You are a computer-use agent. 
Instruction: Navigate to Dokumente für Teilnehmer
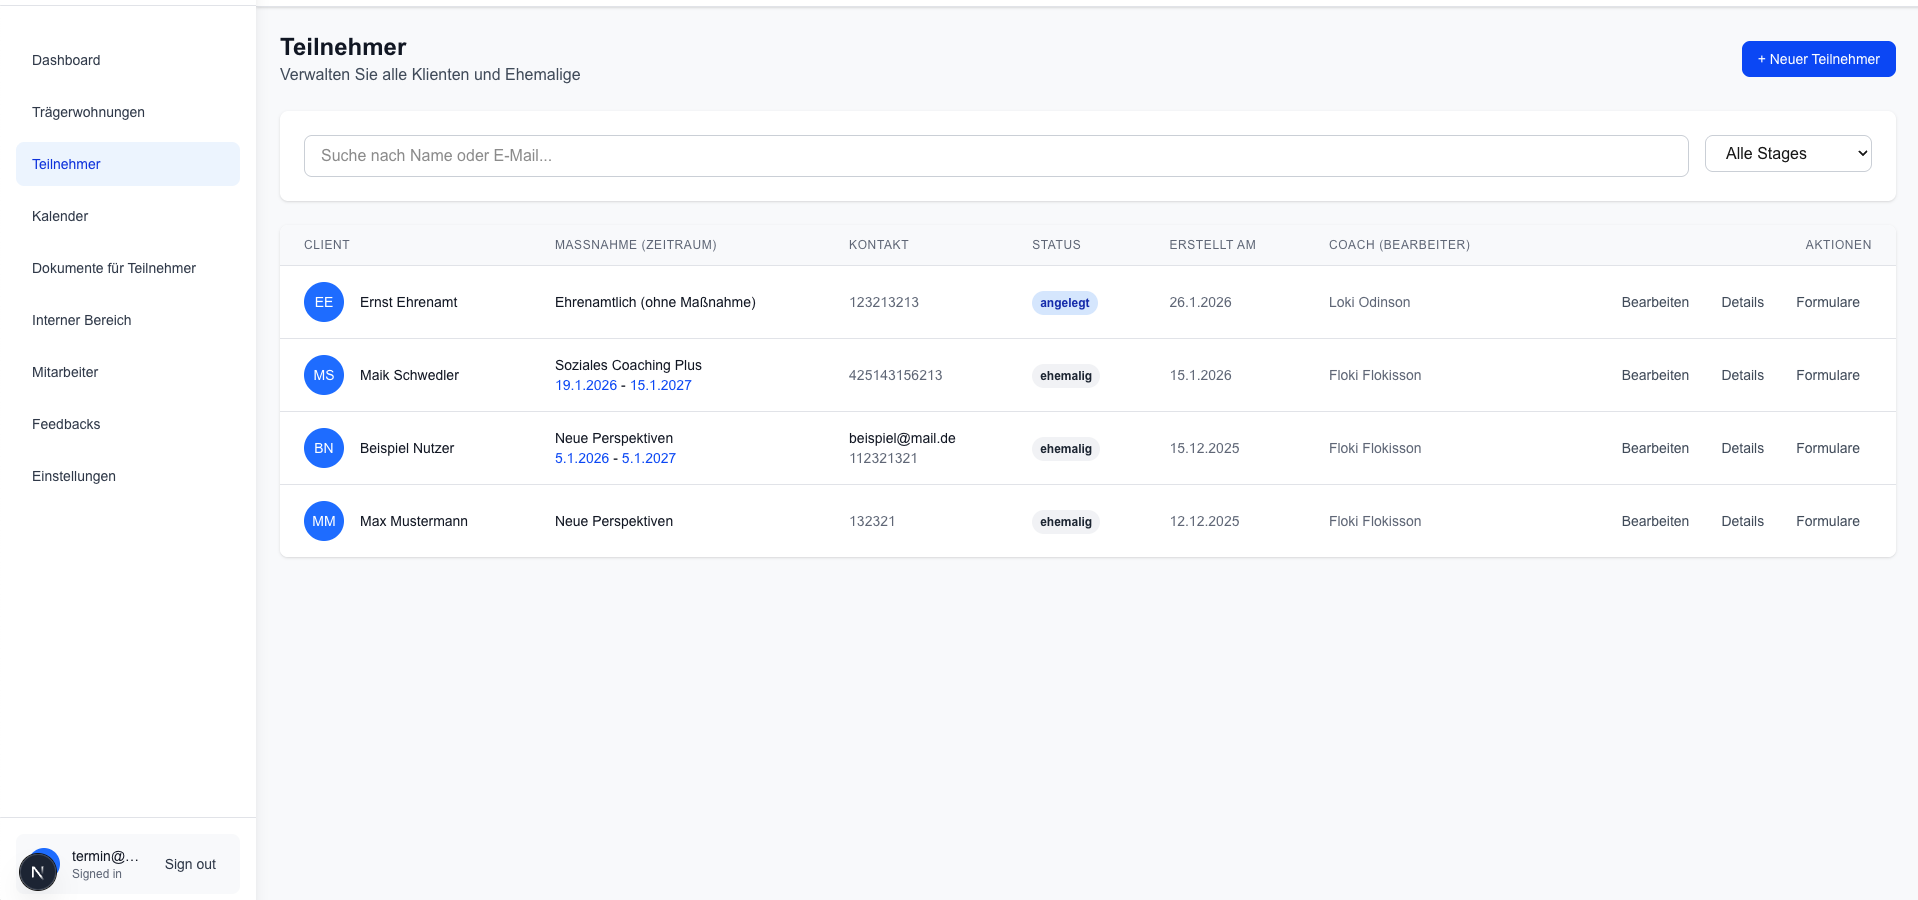point(114,268)
